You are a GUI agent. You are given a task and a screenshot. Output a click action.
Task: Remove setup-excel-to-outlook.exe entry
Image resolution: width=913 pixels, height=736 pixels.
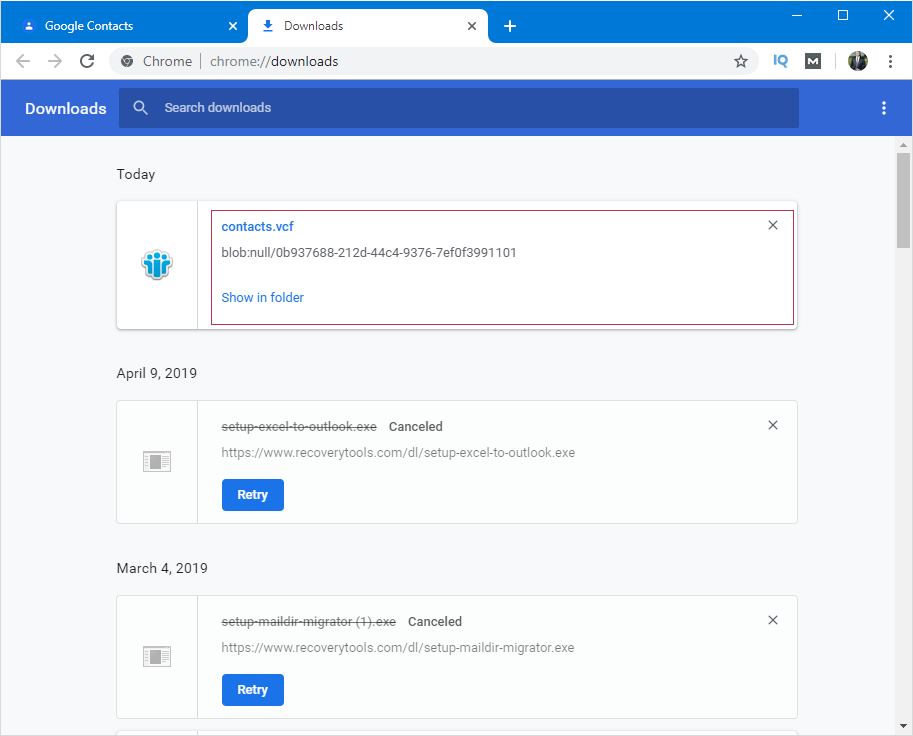click(x=773, y=425)
